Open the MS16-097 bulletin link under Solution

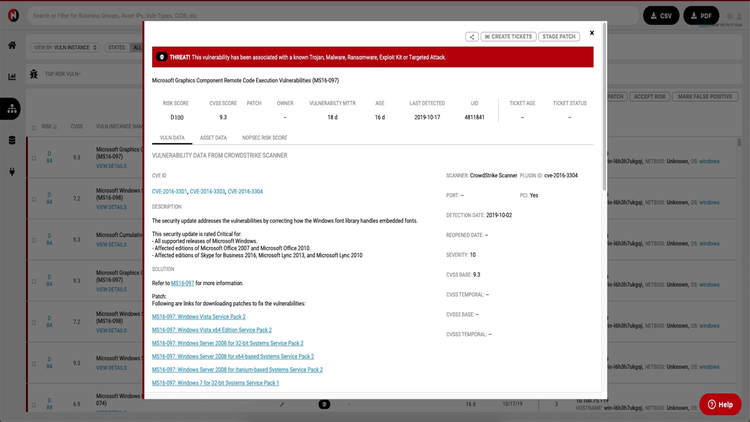tap(182, 283)
